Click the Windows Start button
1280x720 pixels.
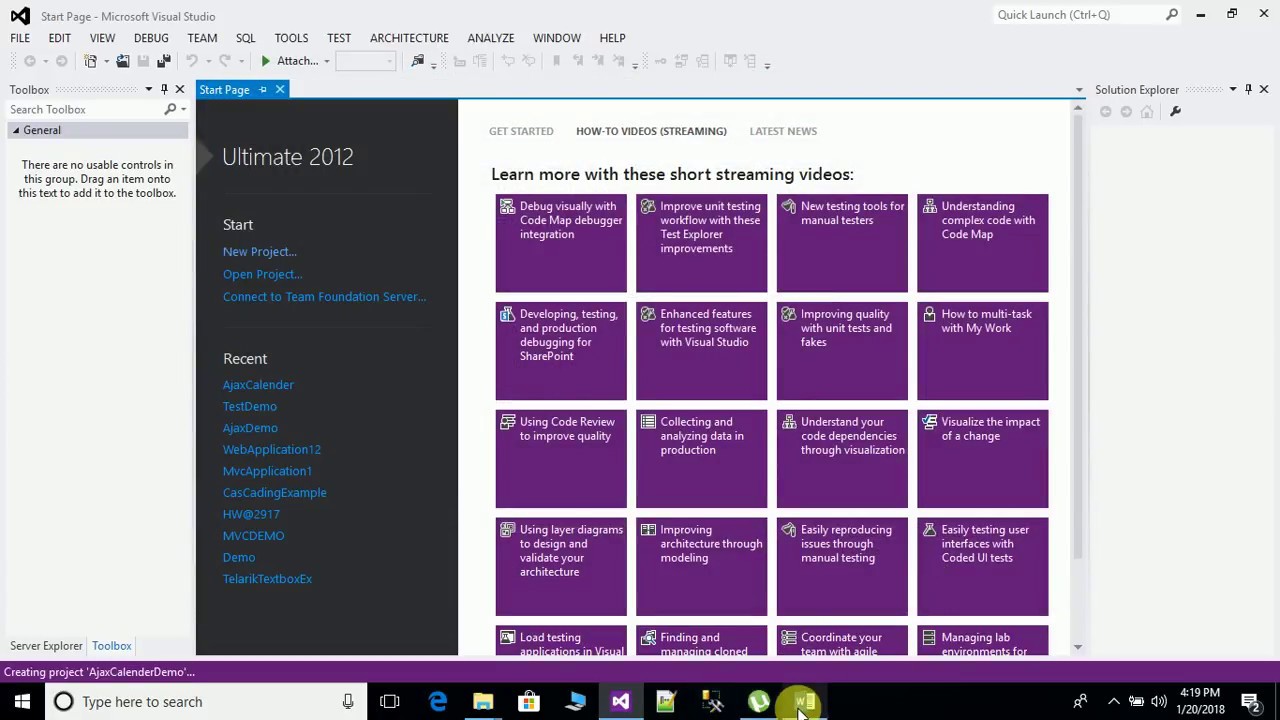pos(22,702)
